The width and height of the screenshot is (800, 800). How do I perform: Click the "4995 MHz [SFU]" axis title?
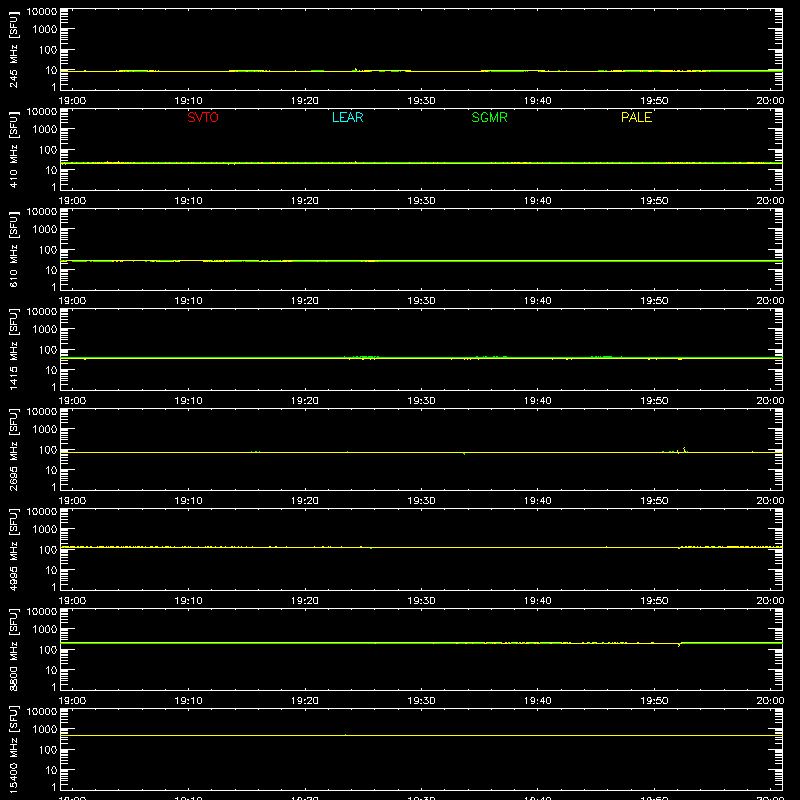[x=13, y=549]
